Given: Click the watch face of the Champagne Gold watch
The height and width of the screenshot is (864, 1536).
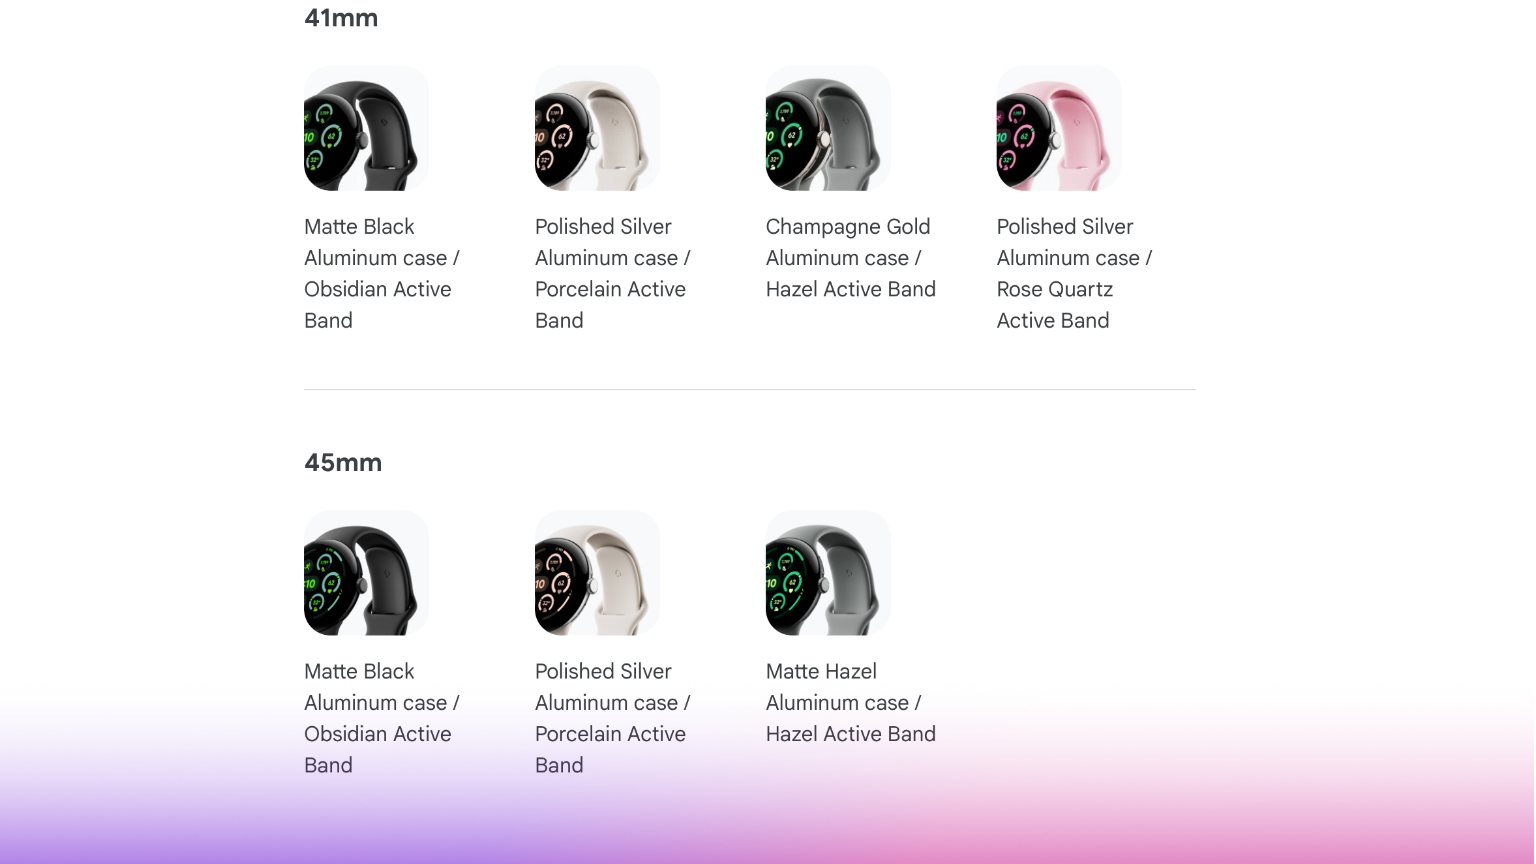Looking at the screenshot, I should coord(790,140).
